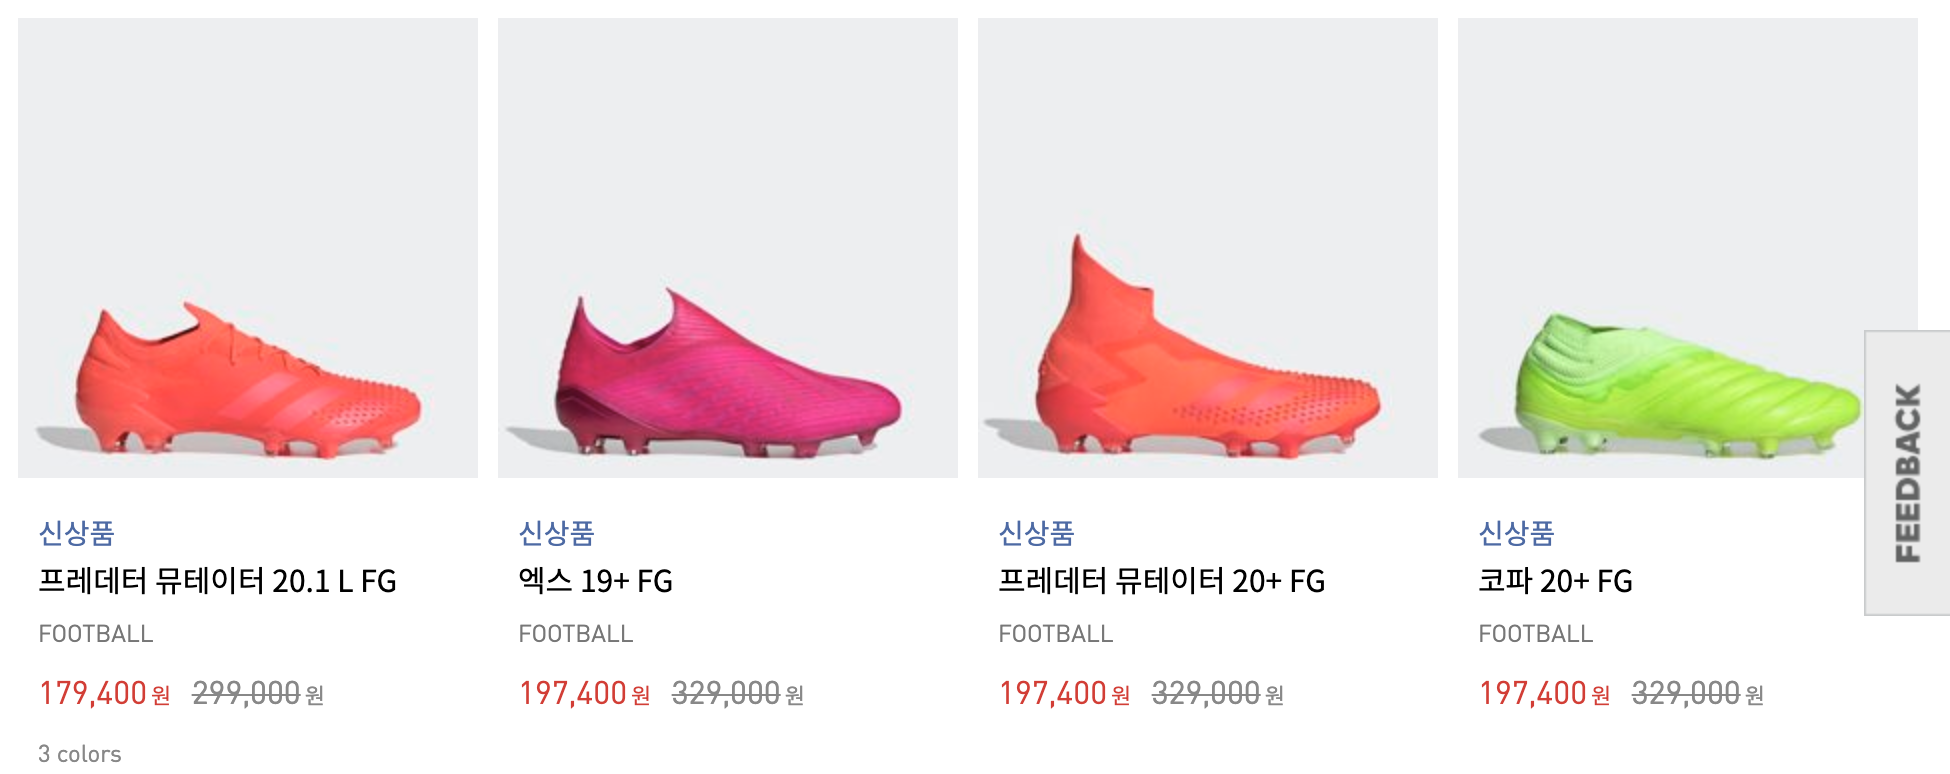This screenshot has height=774, width=1950.
Task: Open the green Copa 20+ FG boot image
Action: (1660, 248)
